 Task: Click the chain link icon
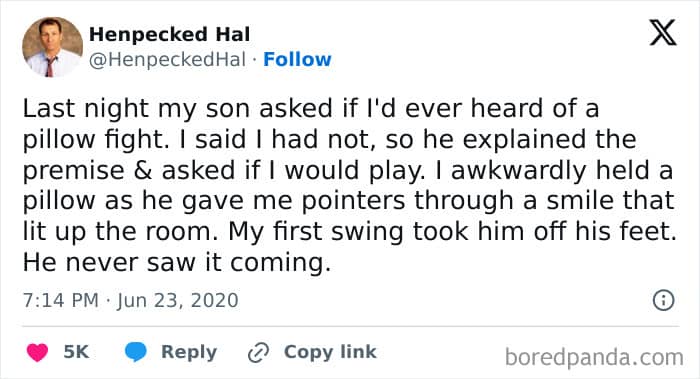258,352
